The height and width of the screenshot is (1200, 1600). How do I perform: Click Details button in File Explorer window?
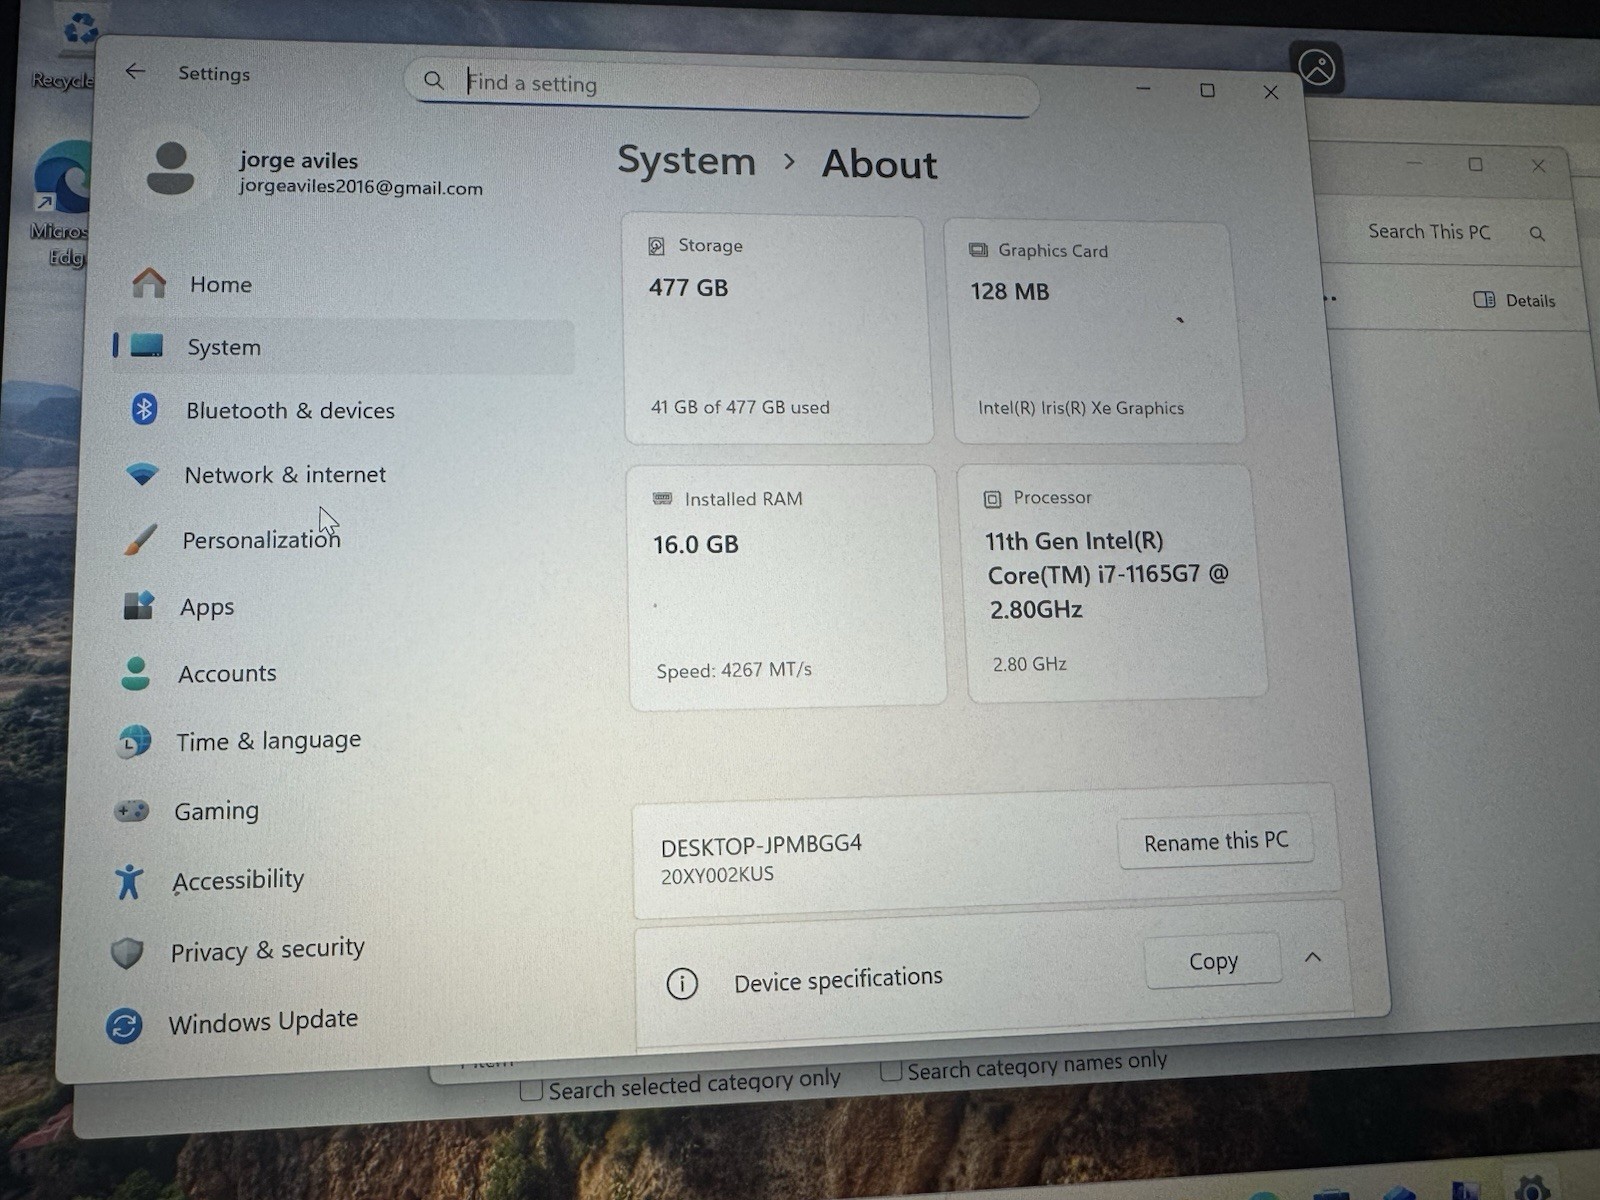pyautogui.click(x=1514, y=300)
